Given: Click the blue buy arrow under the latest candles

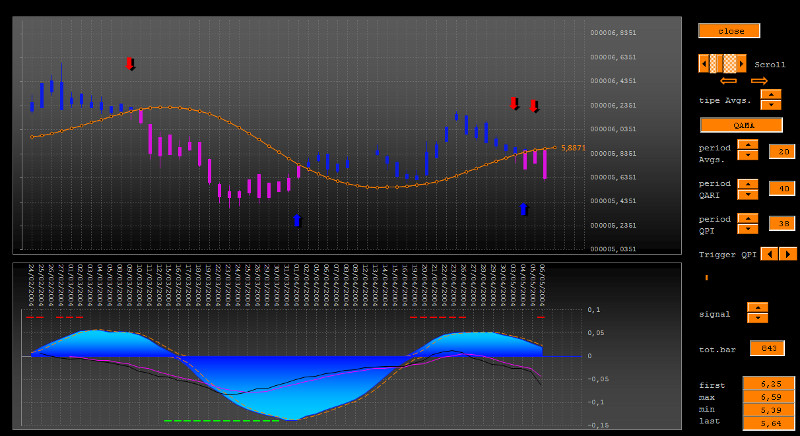Looking at the screenshot, I should click(523, 209).
